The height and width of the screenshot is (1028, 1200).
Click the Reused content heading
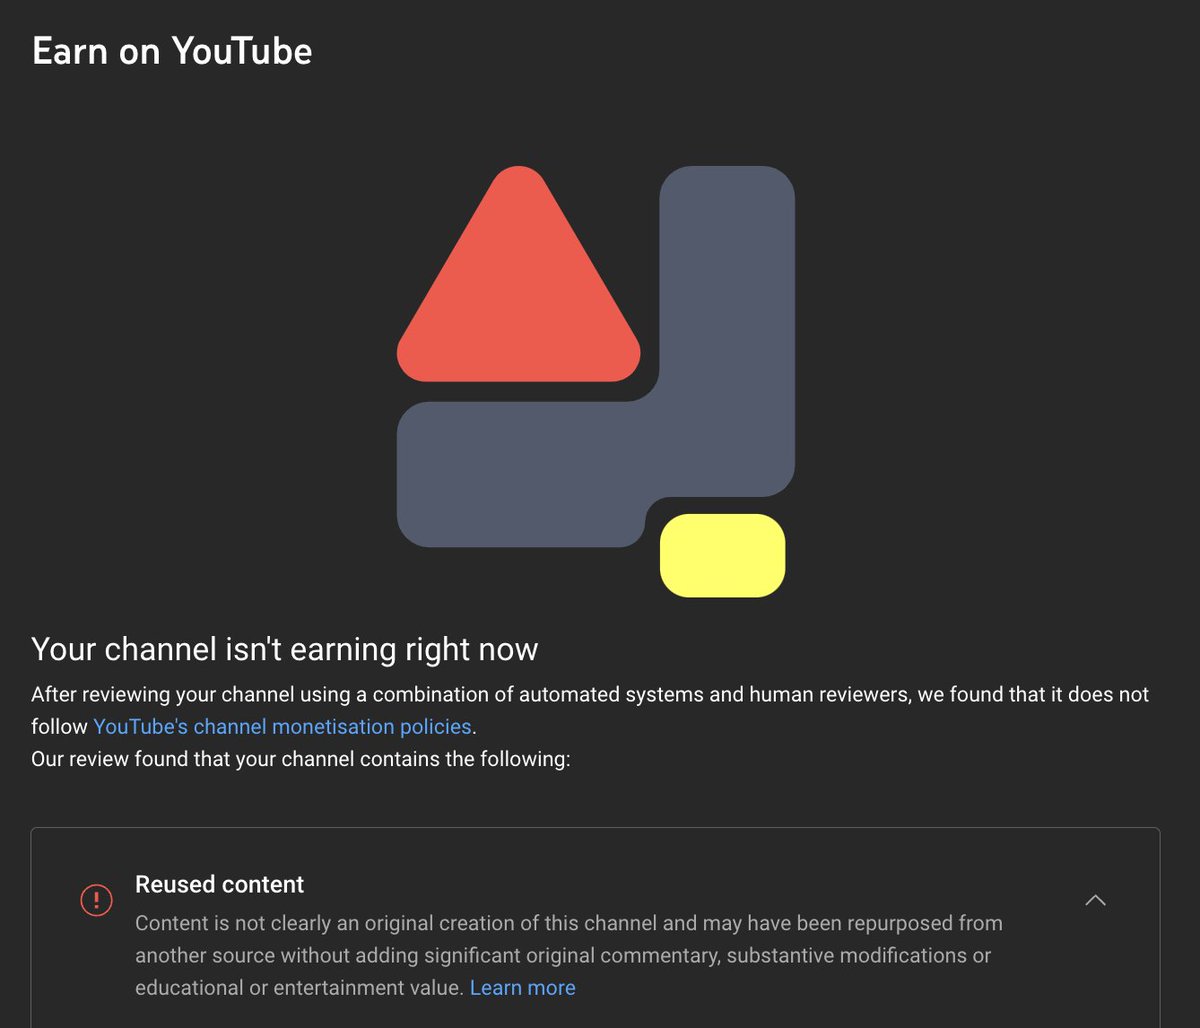[219, 884]
